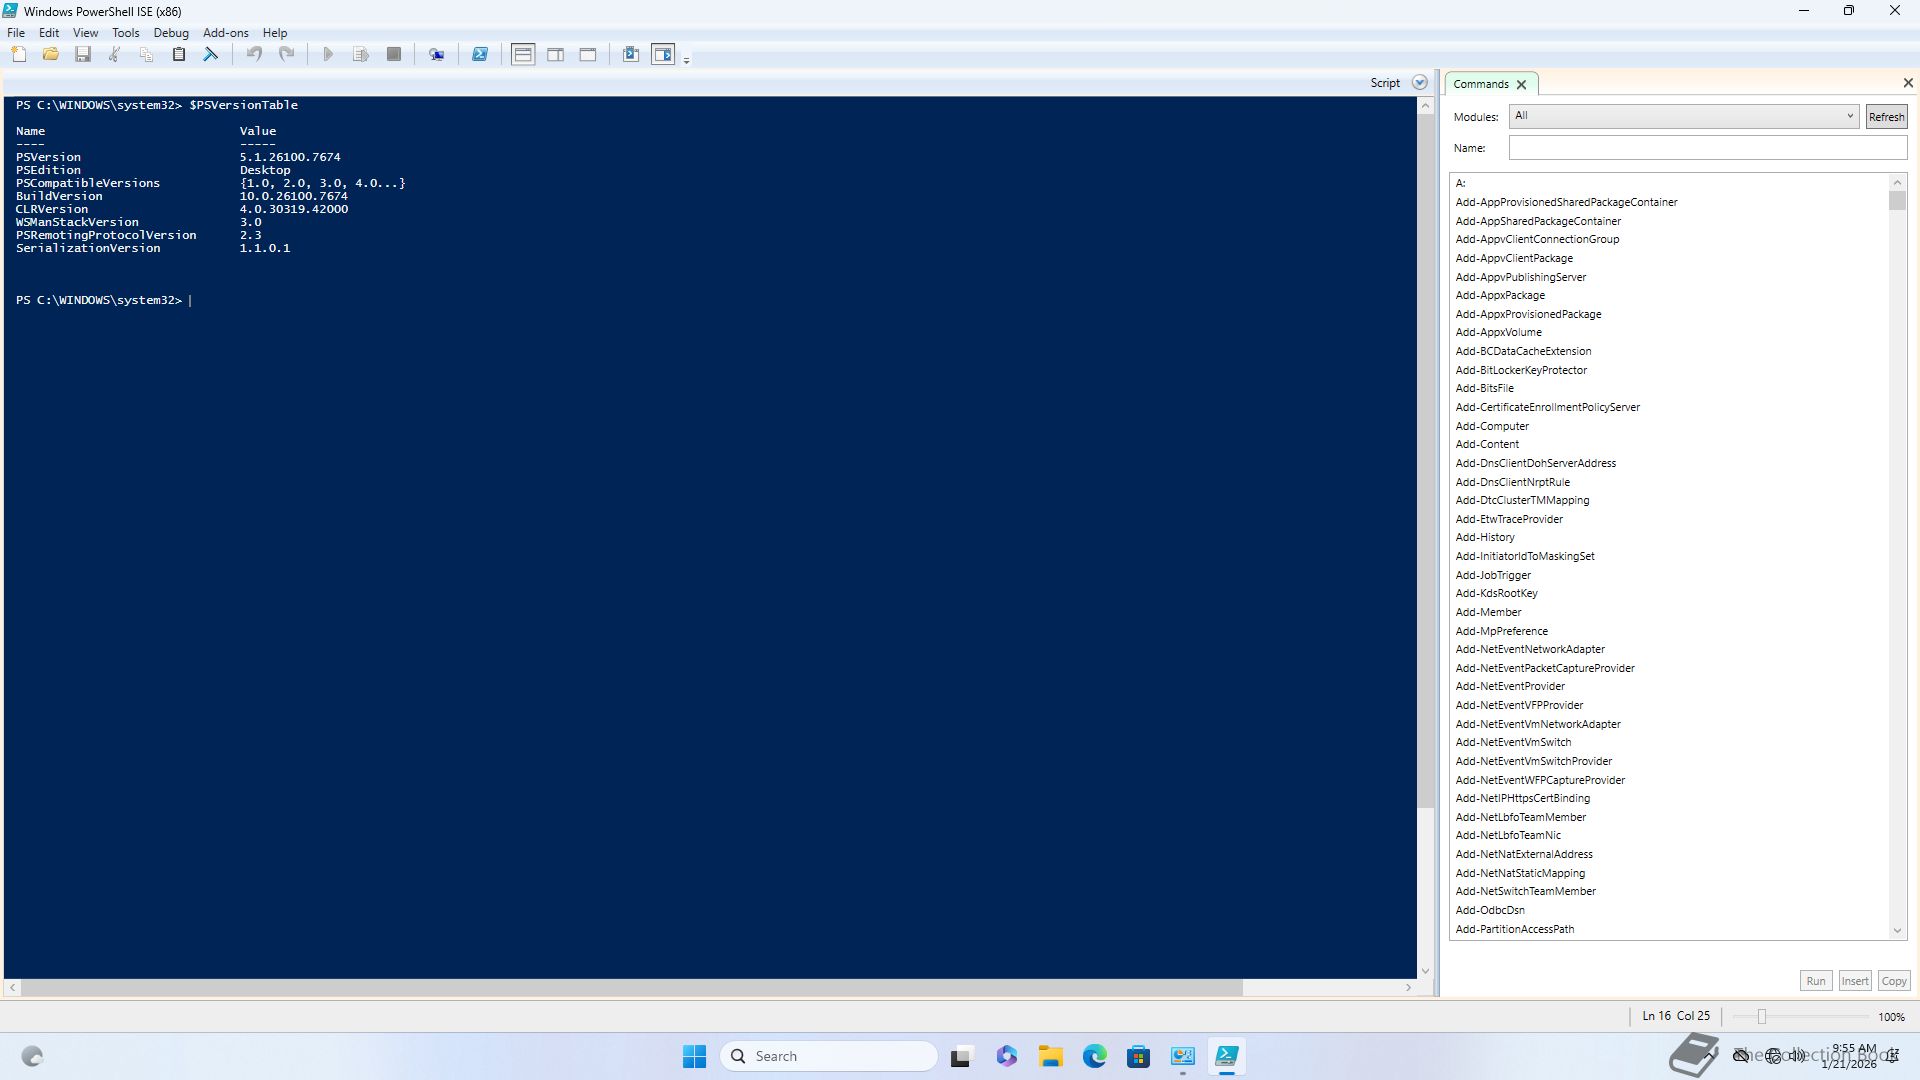Click the Refresh button in Commands pane

click(1886, 117)
